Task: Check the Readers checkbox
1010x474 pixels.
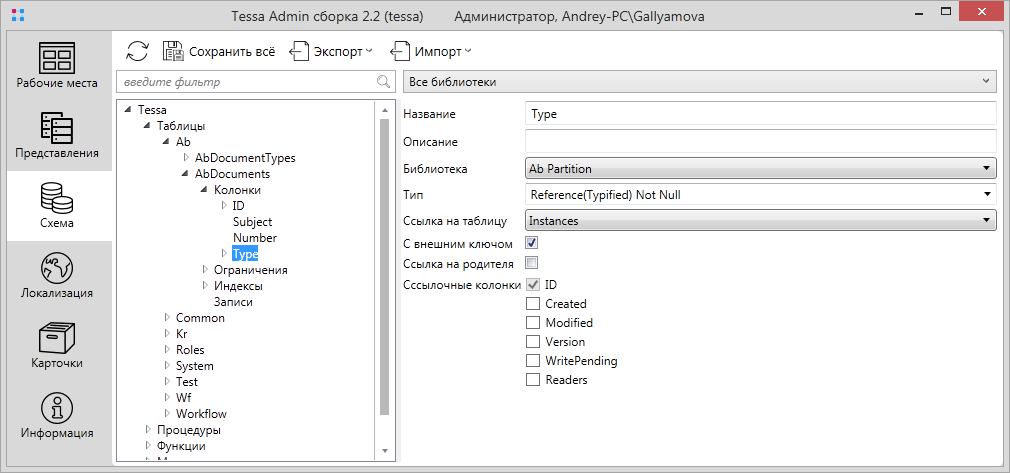Action: (533, 380)
